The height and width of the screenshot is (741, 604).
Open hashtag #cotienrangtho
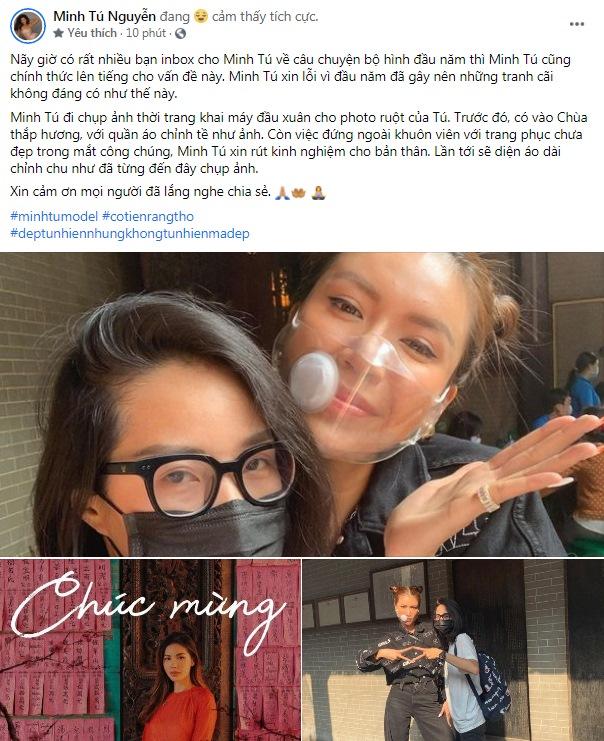(148, 216)
